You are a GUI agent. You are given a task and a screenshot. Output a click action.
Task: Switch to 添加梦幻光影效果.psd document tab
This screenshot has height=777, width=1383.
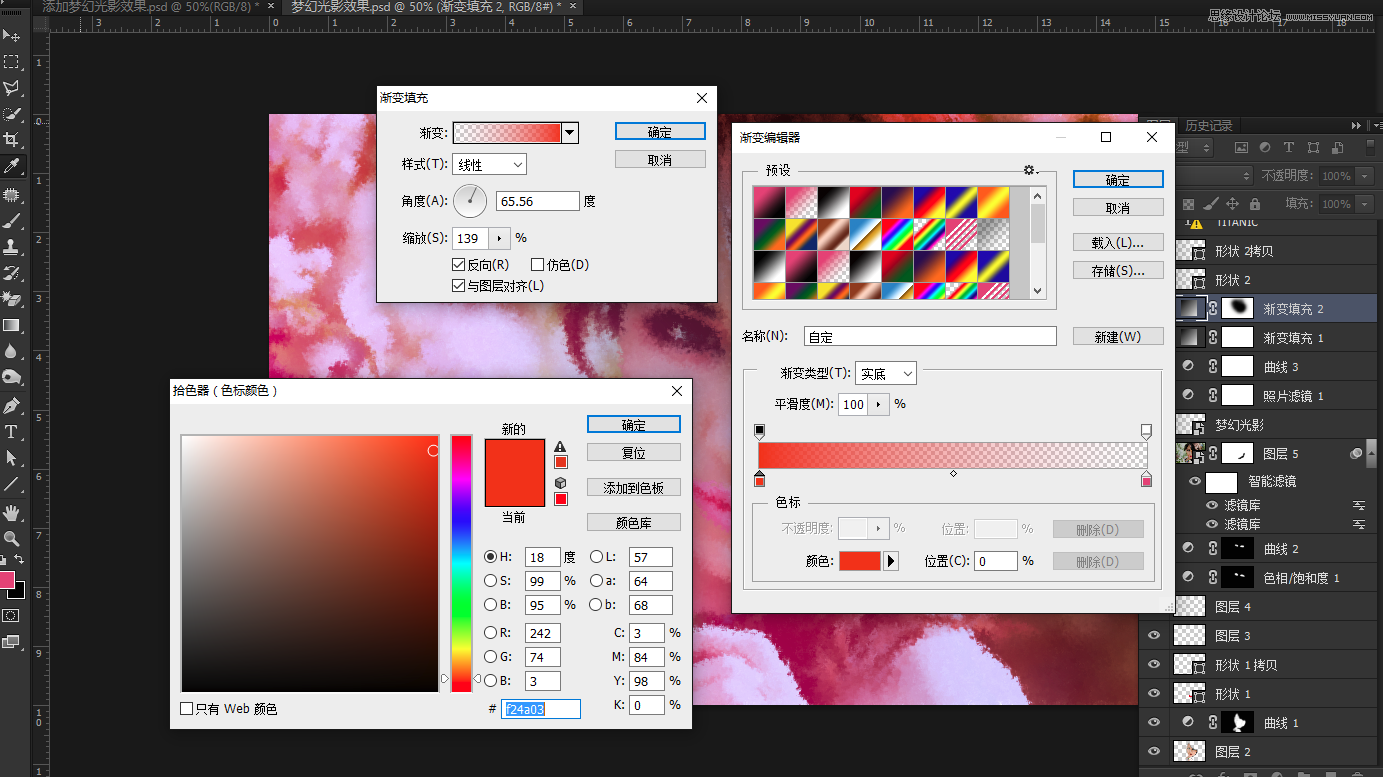152,7
